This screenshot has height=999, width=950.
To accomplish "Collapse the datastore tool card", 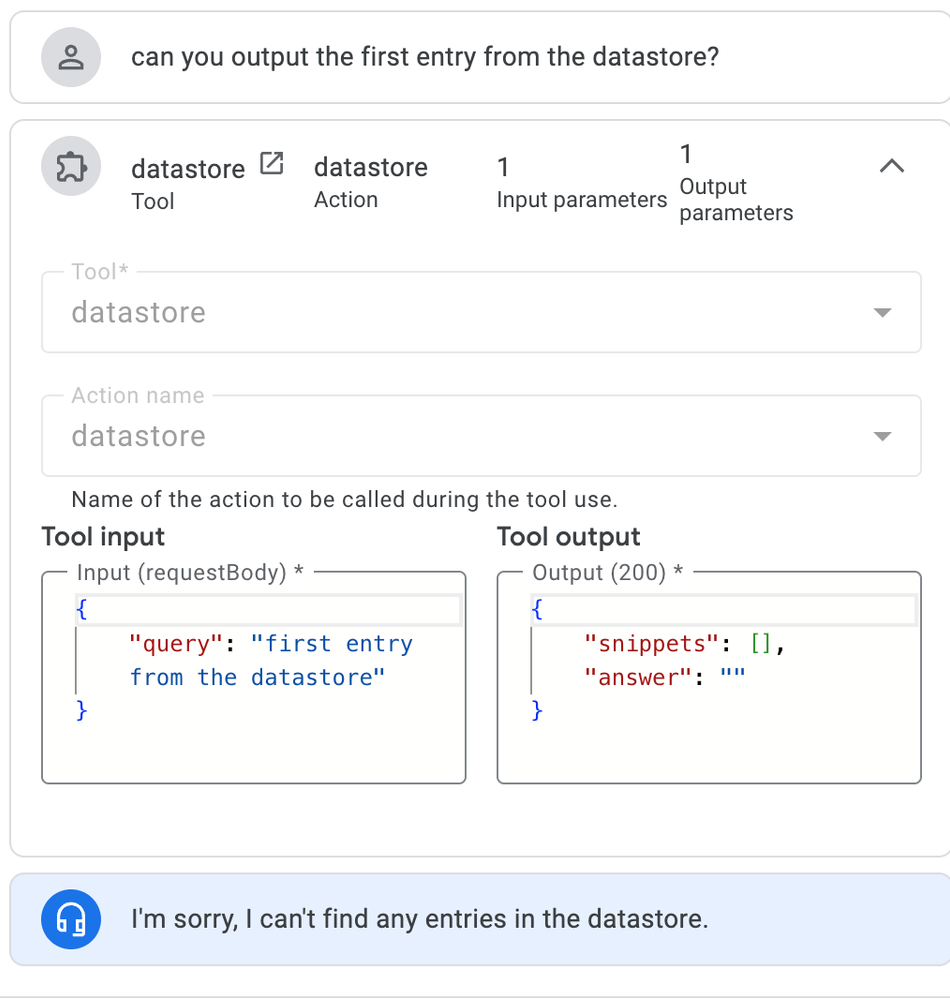I will [x=891, y=166].
